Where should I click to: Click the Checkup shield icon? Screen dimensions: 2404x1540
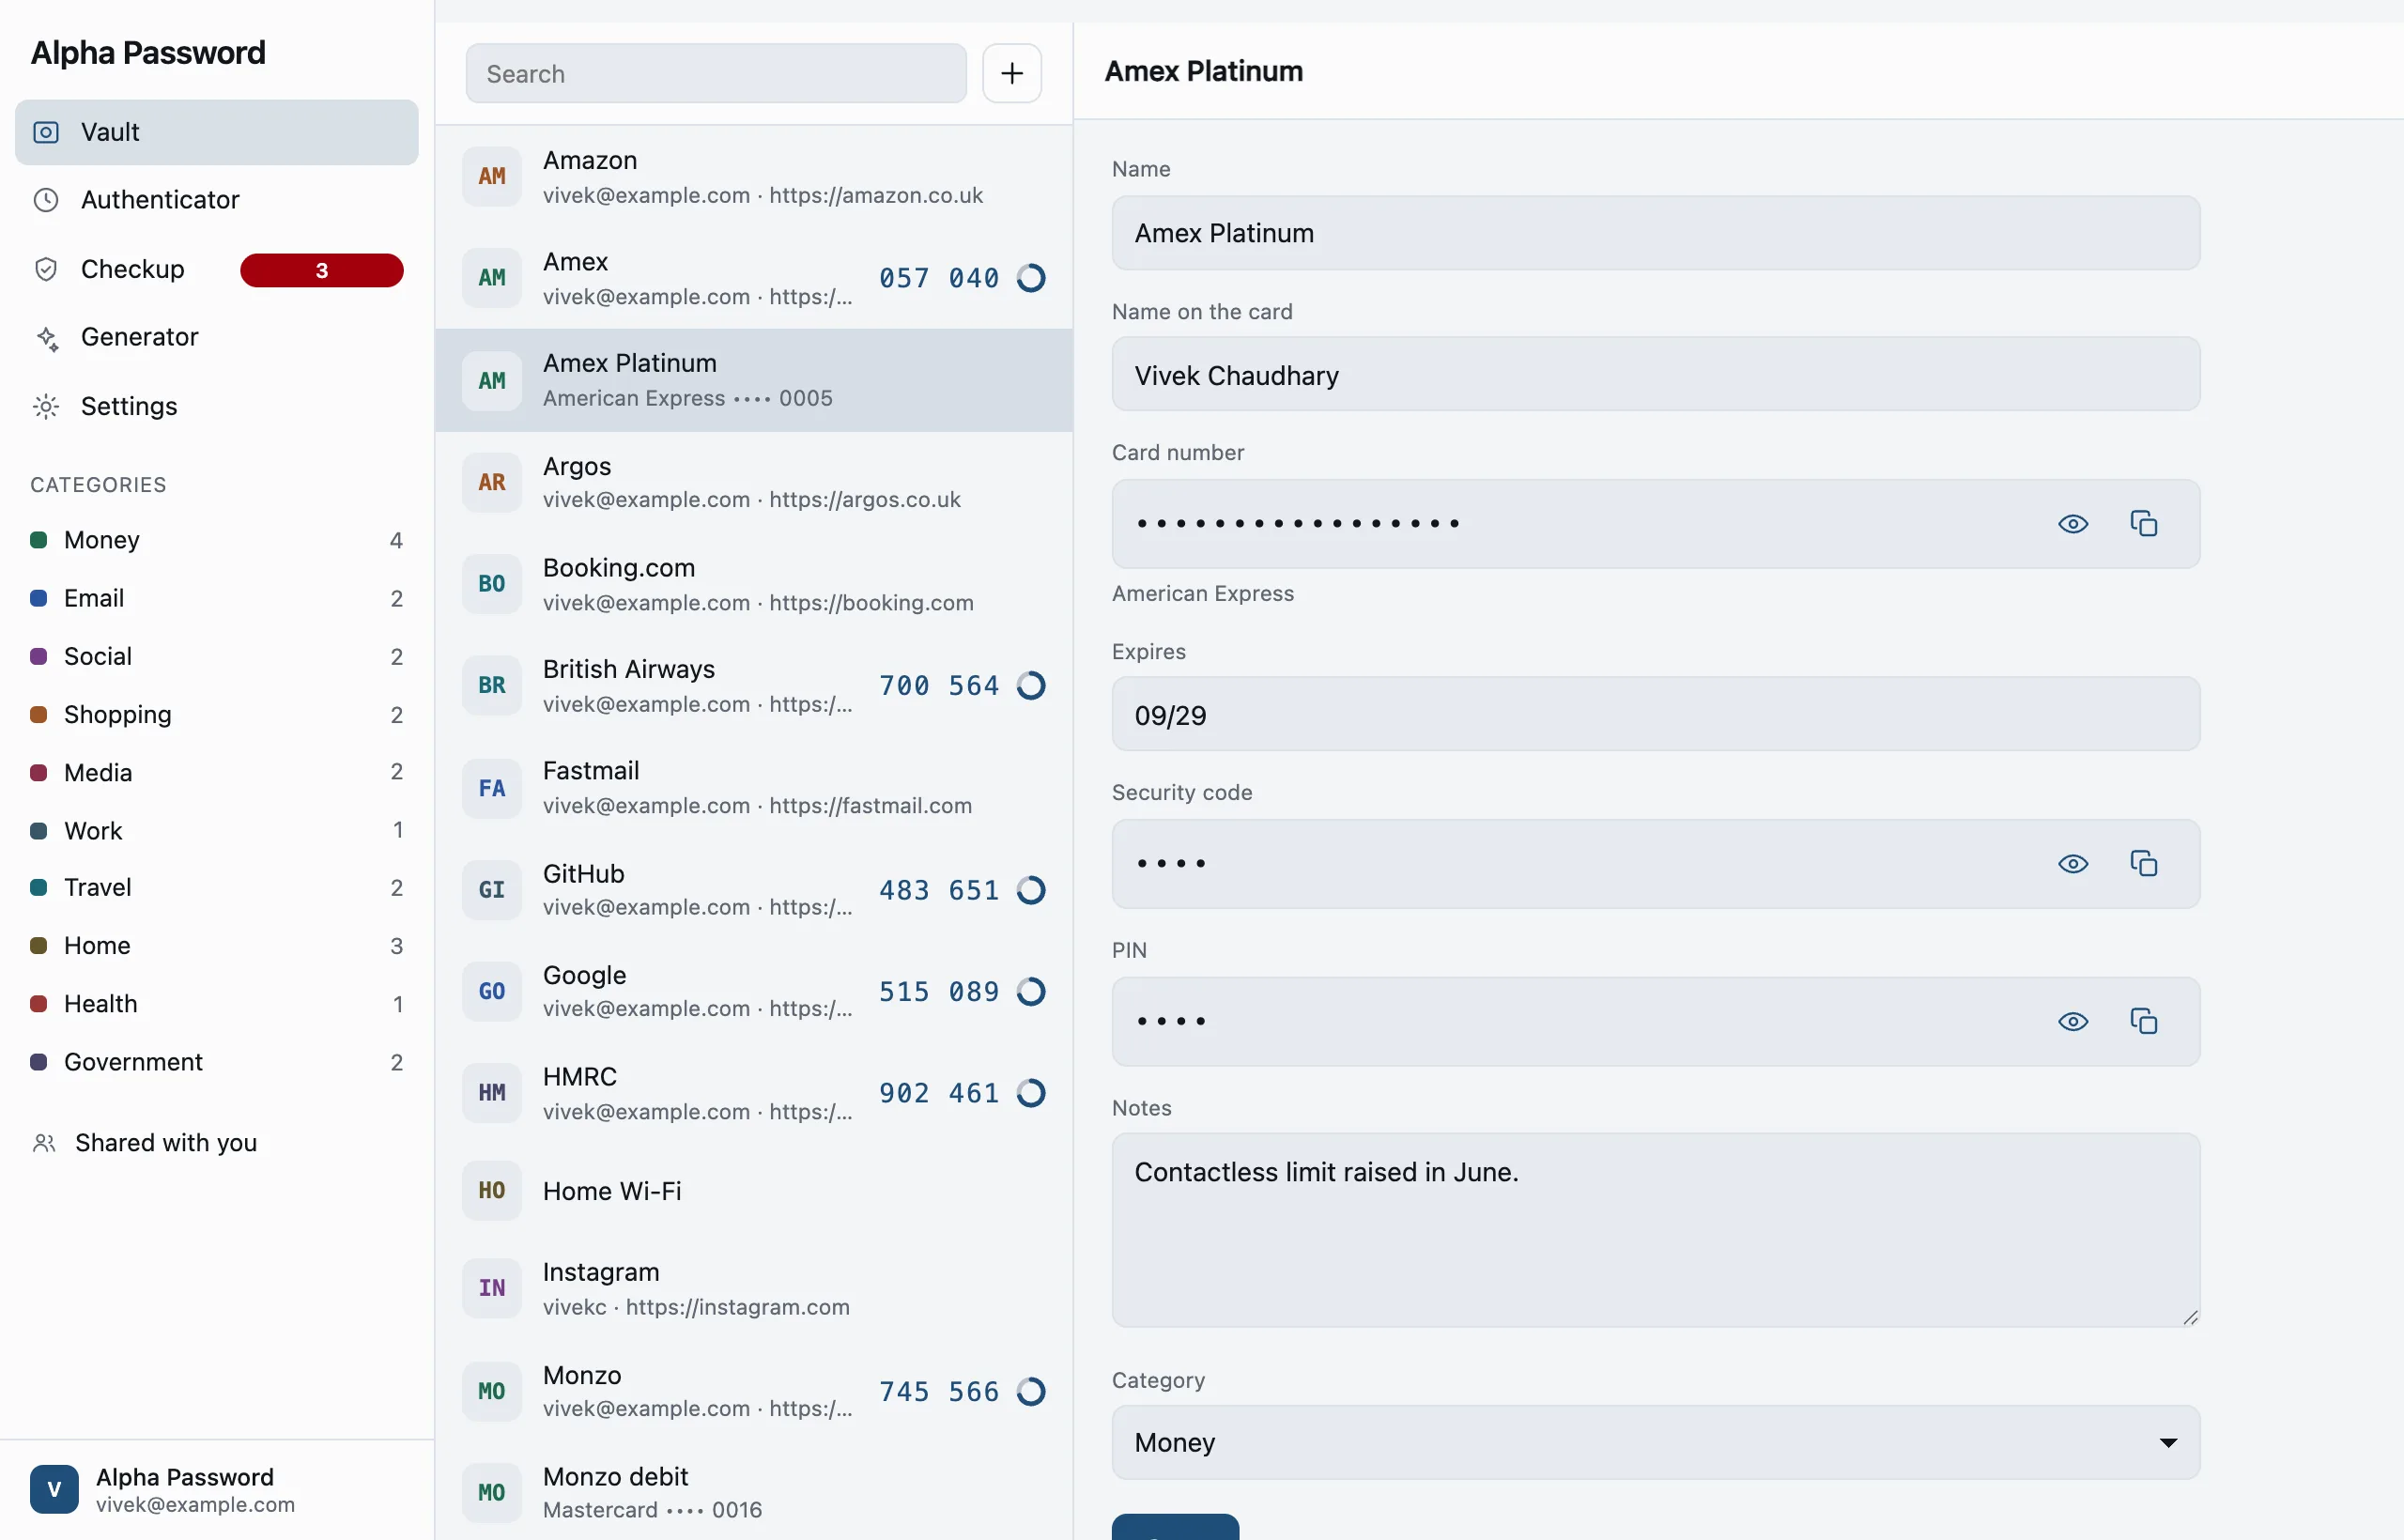[x=46, y=269]
